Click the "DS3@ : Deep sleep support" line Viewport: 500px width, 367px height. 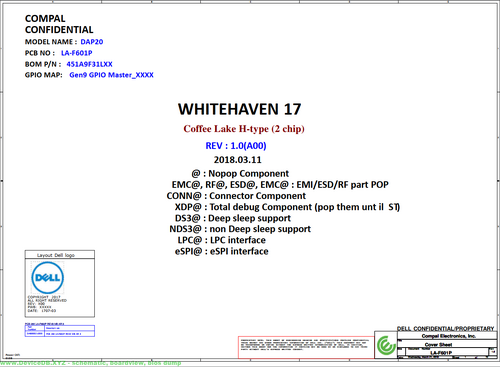233,218
